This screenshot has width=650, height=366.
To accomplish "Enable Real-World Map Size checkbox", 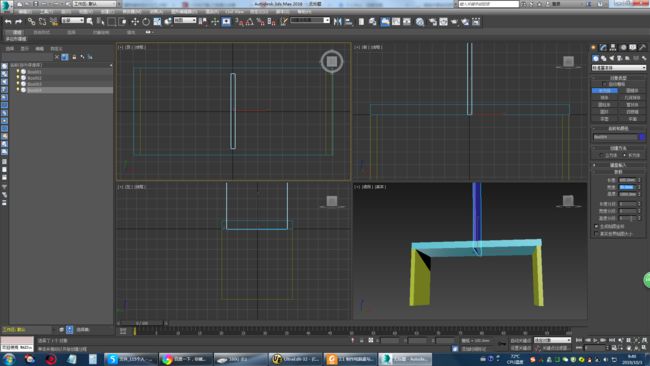I will [x=597, y=234].
